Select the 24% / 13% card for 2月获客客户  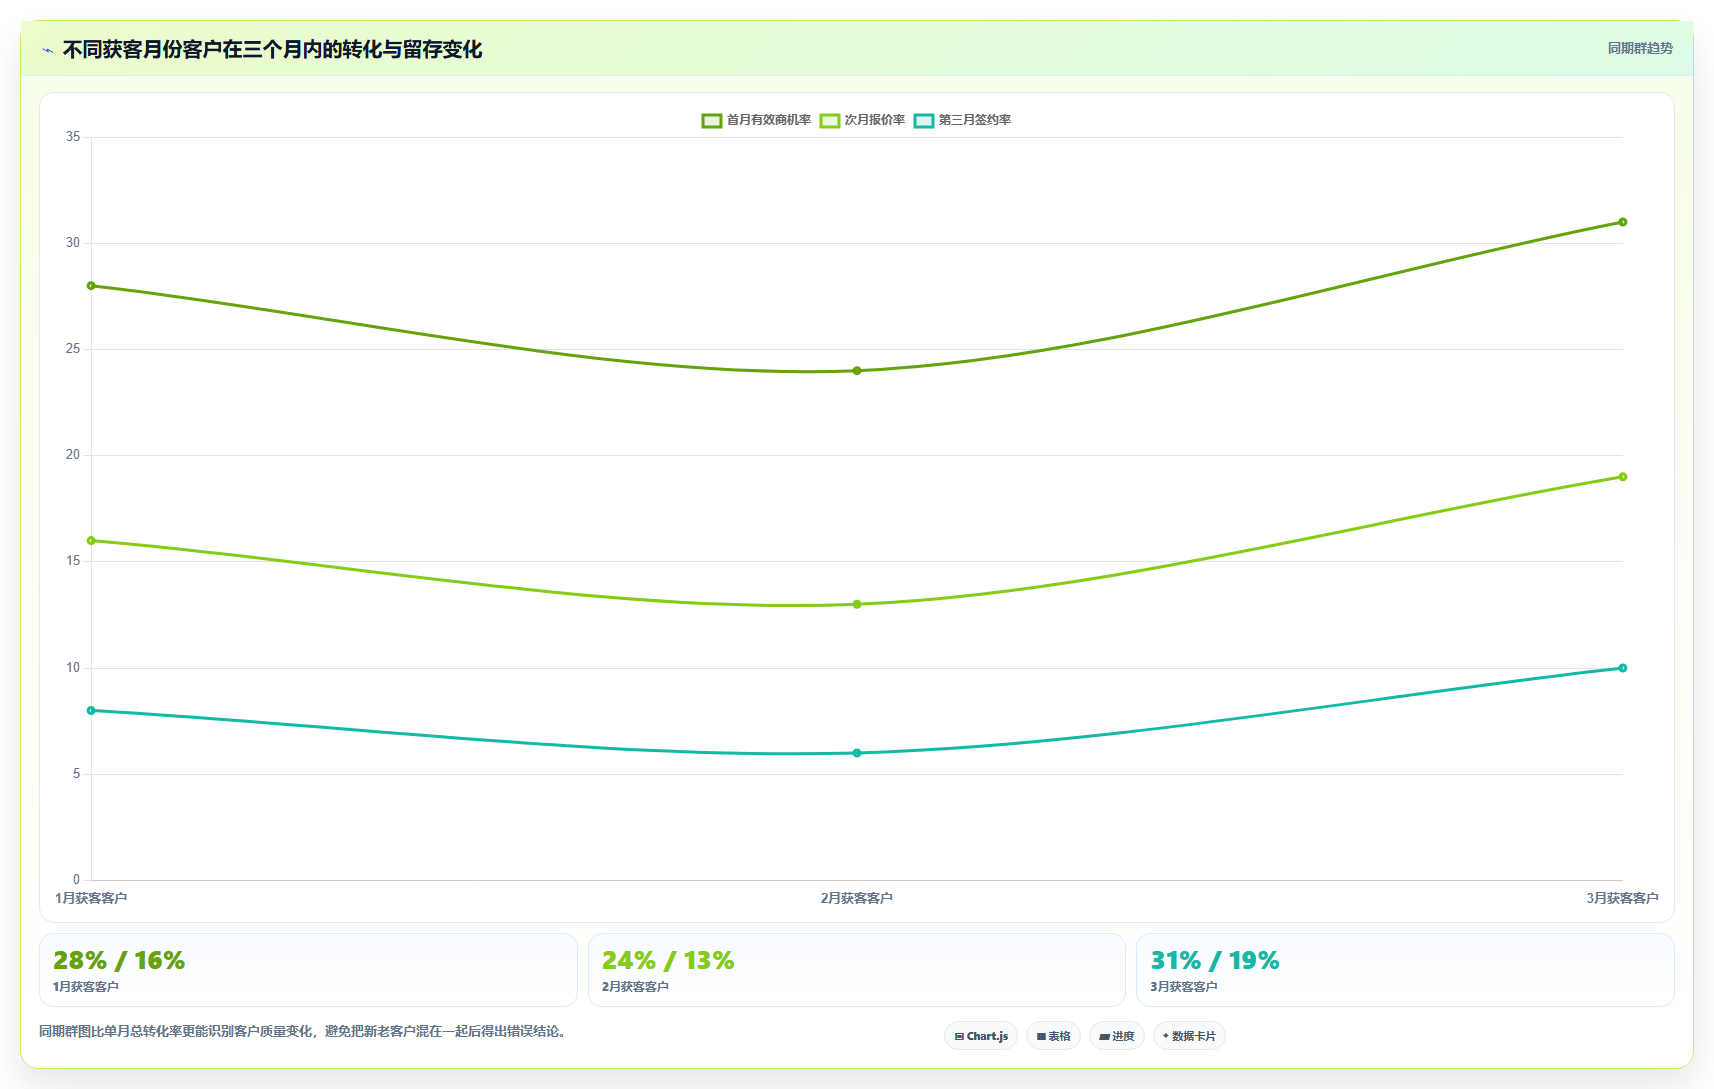pos(857,970)
